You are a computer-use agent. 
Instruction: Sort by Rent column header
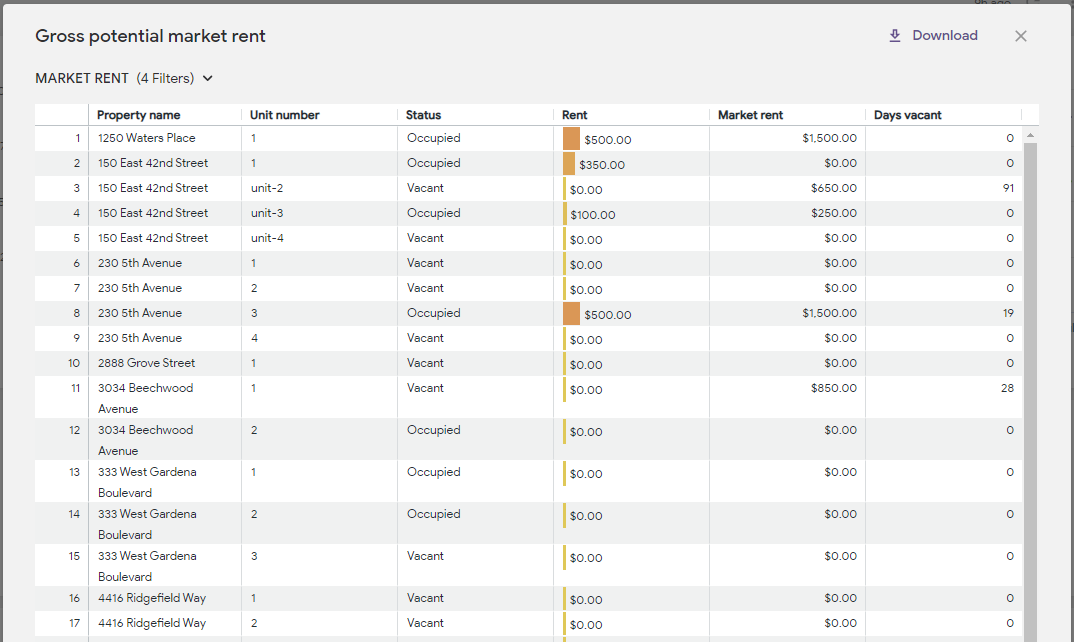(575, 115)
